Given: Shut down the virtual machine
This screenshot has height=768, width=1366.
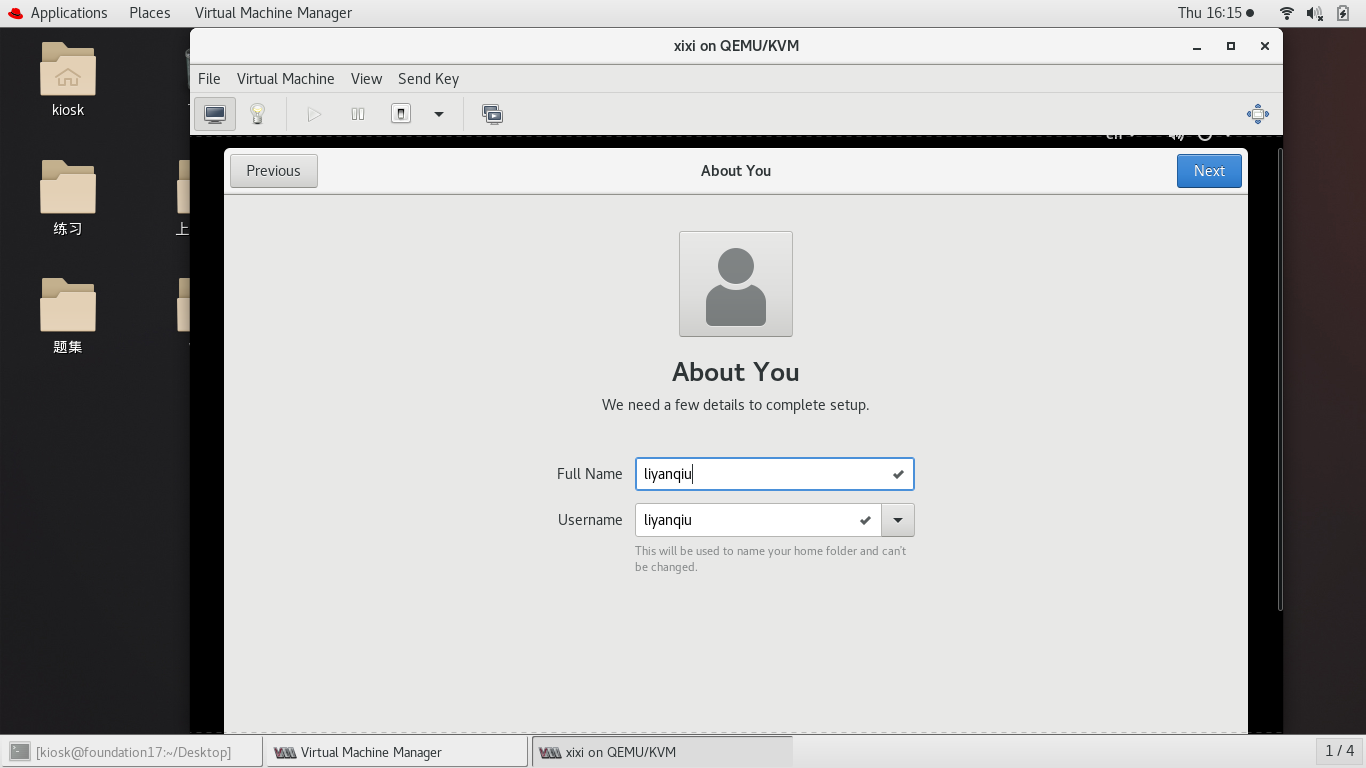Looking at the screenshot, I should click(x=401, y=114).
